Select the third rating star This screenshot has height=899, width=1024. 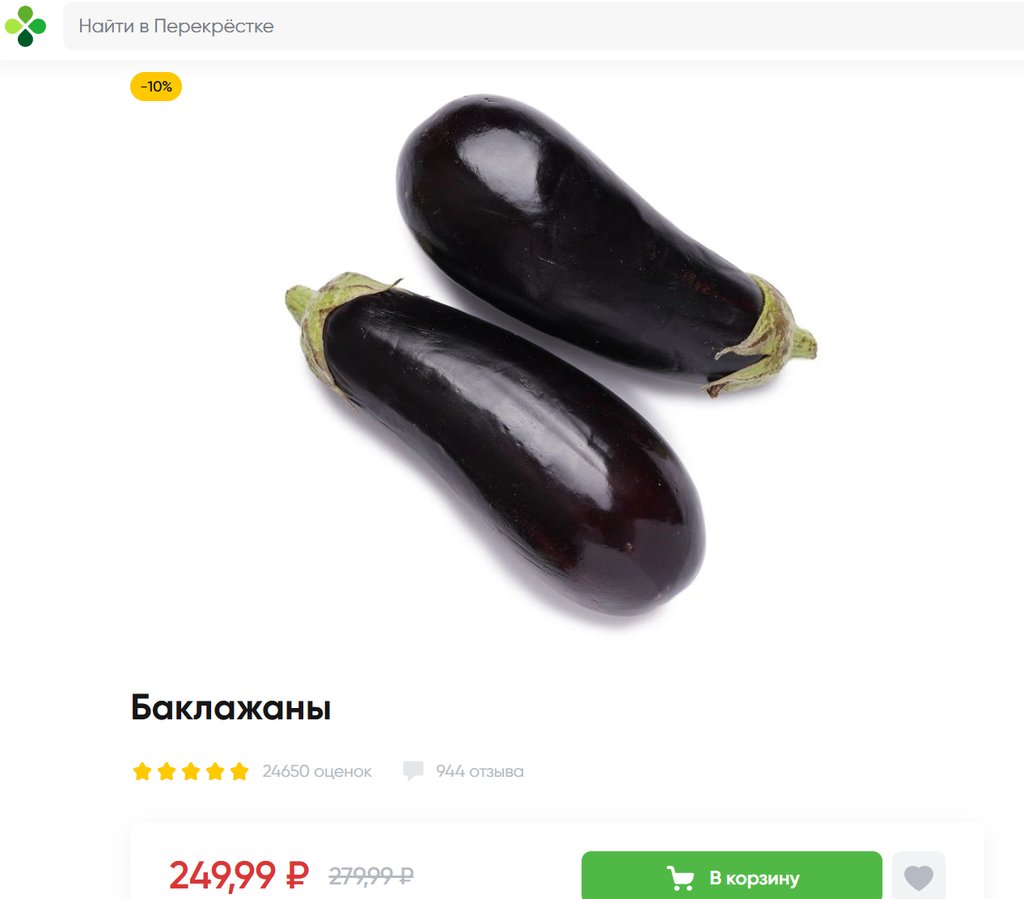coord(191,771)
